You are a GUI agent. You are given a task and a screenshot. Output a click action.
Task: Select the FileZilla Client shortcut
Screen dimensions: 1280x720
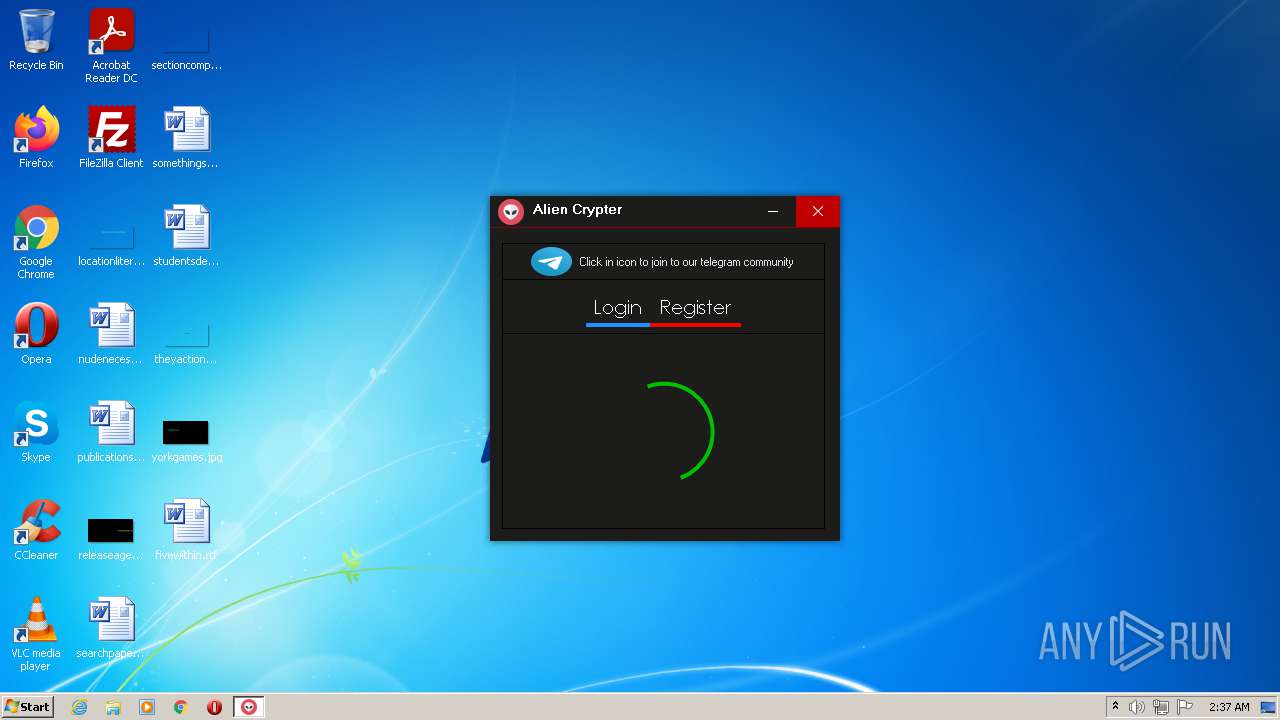point(111,138)
